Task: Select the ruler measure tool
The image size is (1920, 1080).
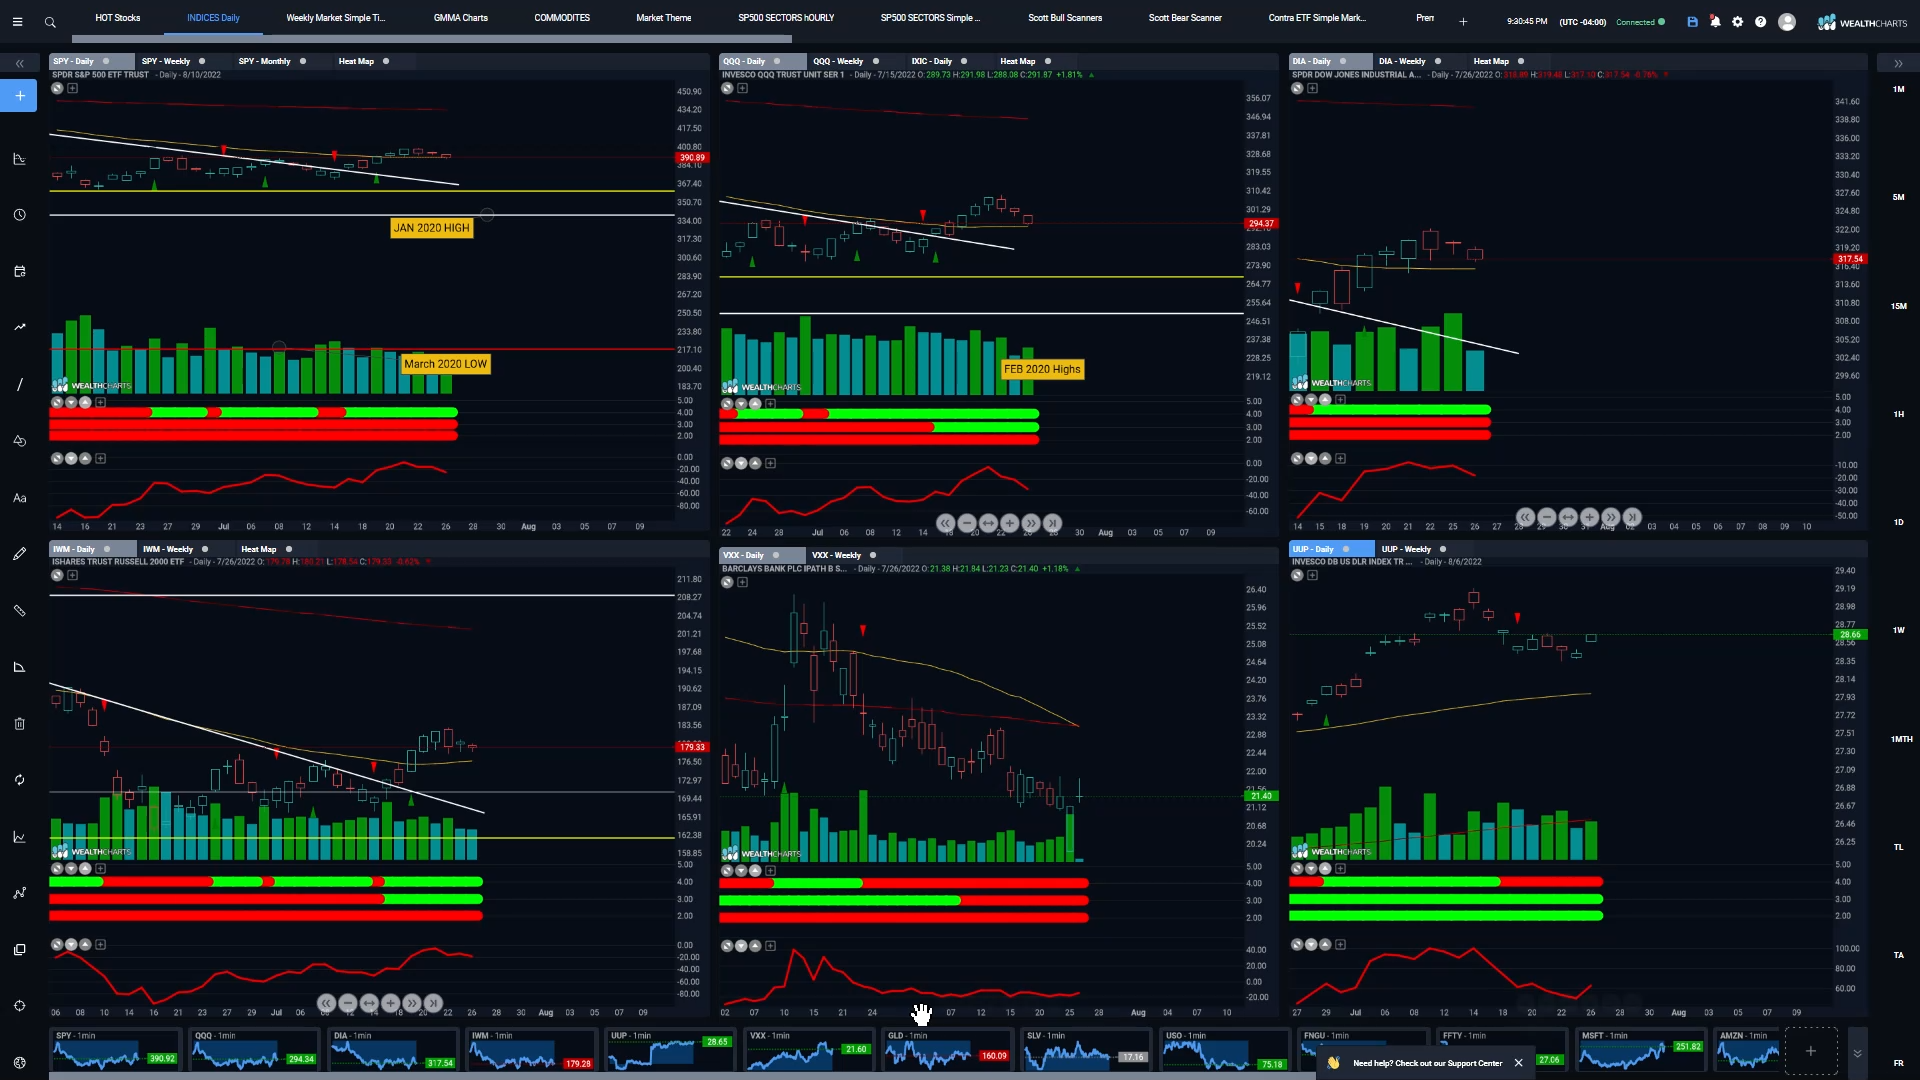Action: (19, 610)
